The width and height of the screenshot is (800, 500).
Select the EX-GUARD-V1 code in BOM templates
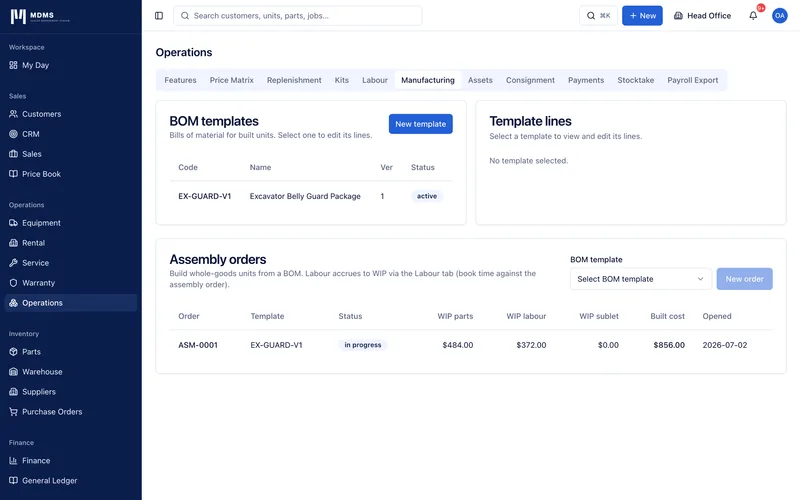205,196
